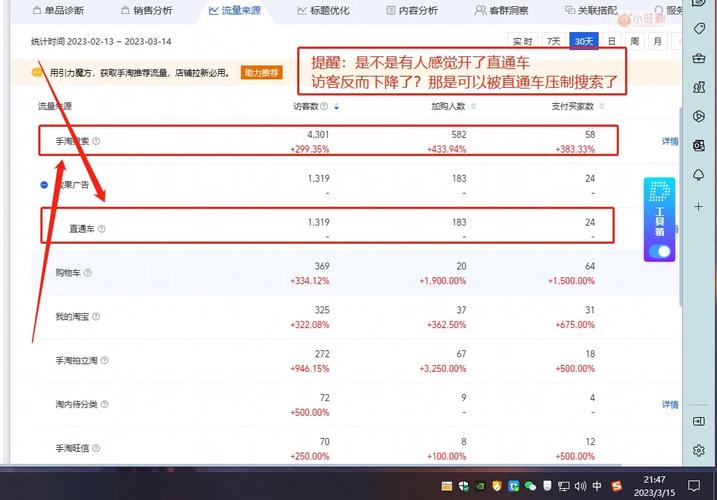Click the Sogou input S tray icon
The width and height of the screenshot is (717, 500).
click(x=617, y=486)
